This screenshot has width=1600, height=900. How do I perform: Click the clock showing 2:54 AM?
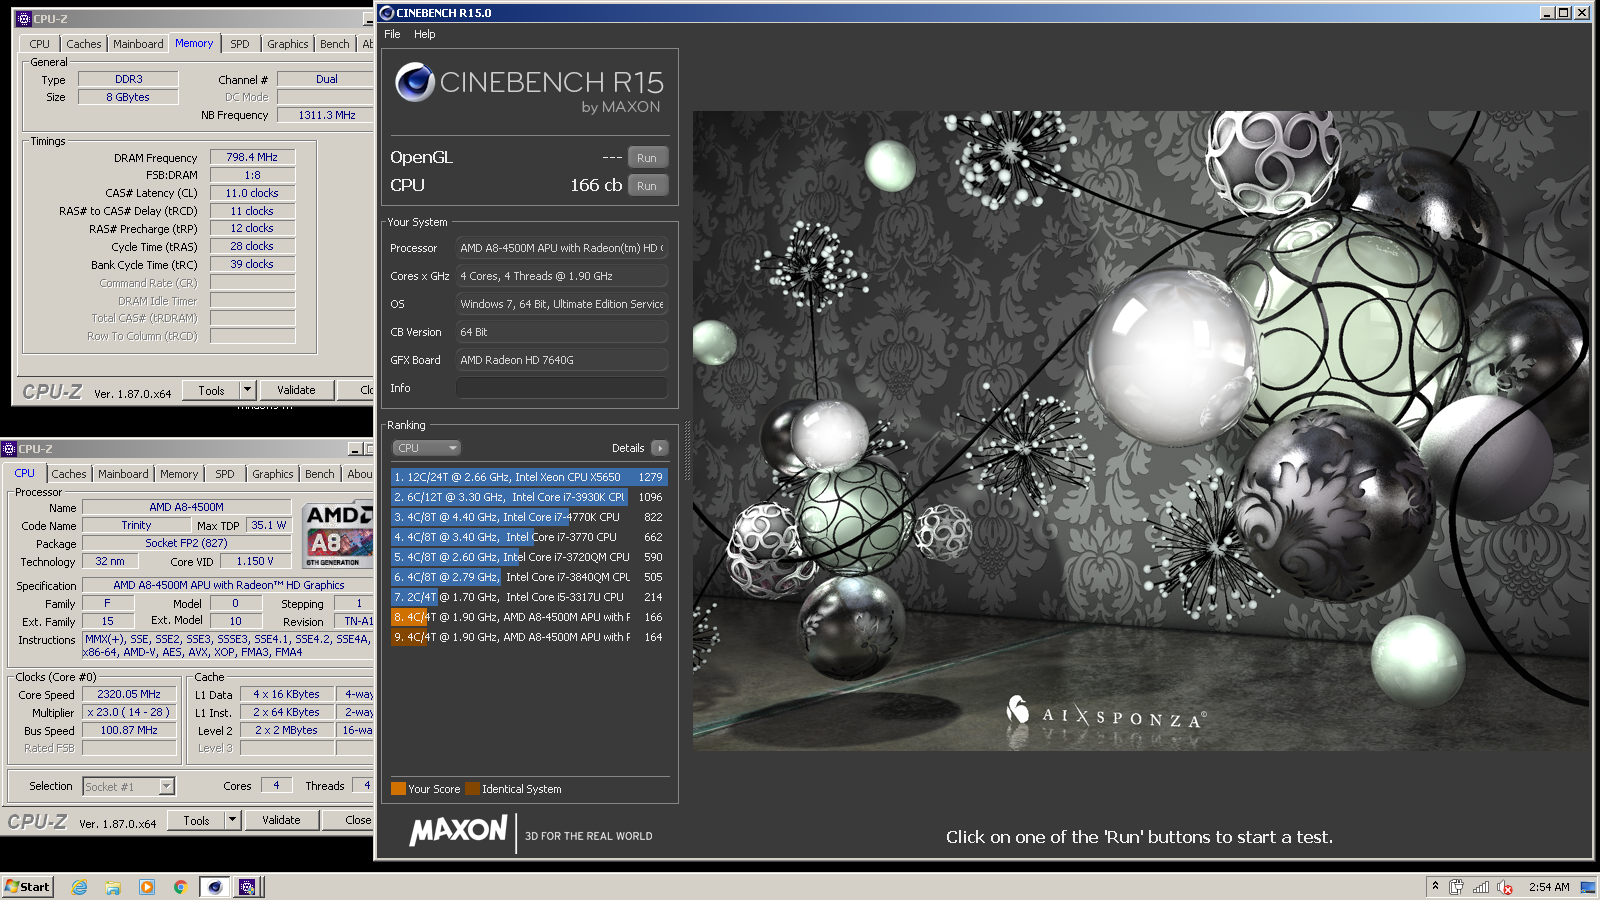[1549, 887]
